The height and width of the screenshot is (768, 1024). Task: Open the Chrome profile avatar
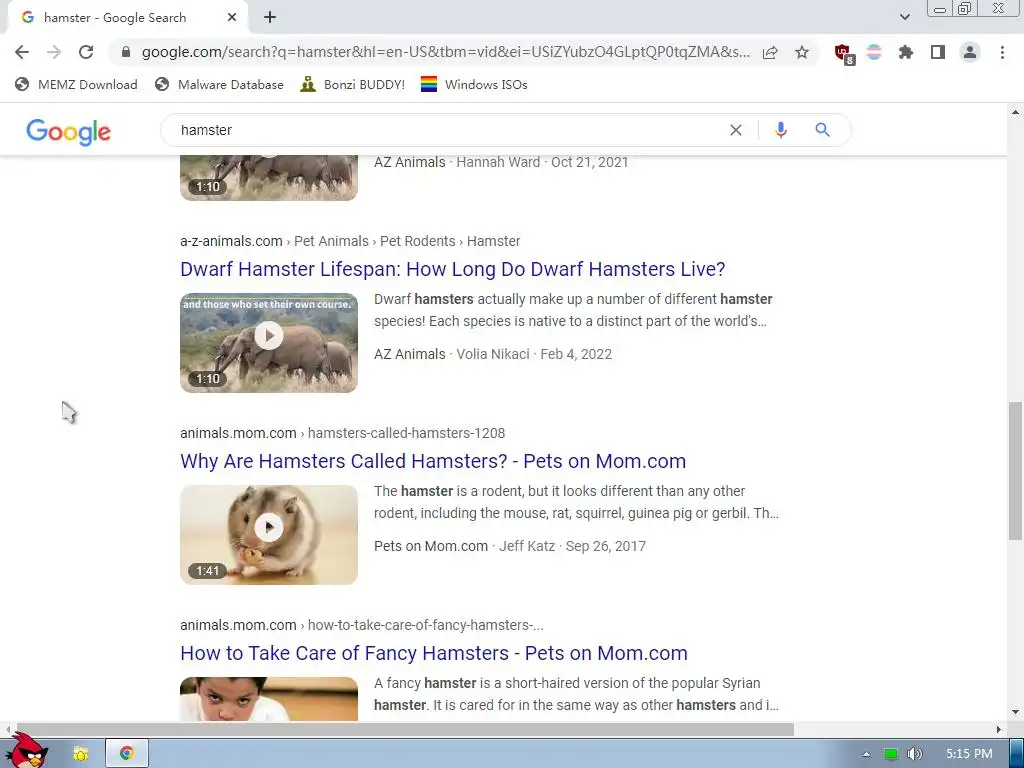(x=970, y=52)
